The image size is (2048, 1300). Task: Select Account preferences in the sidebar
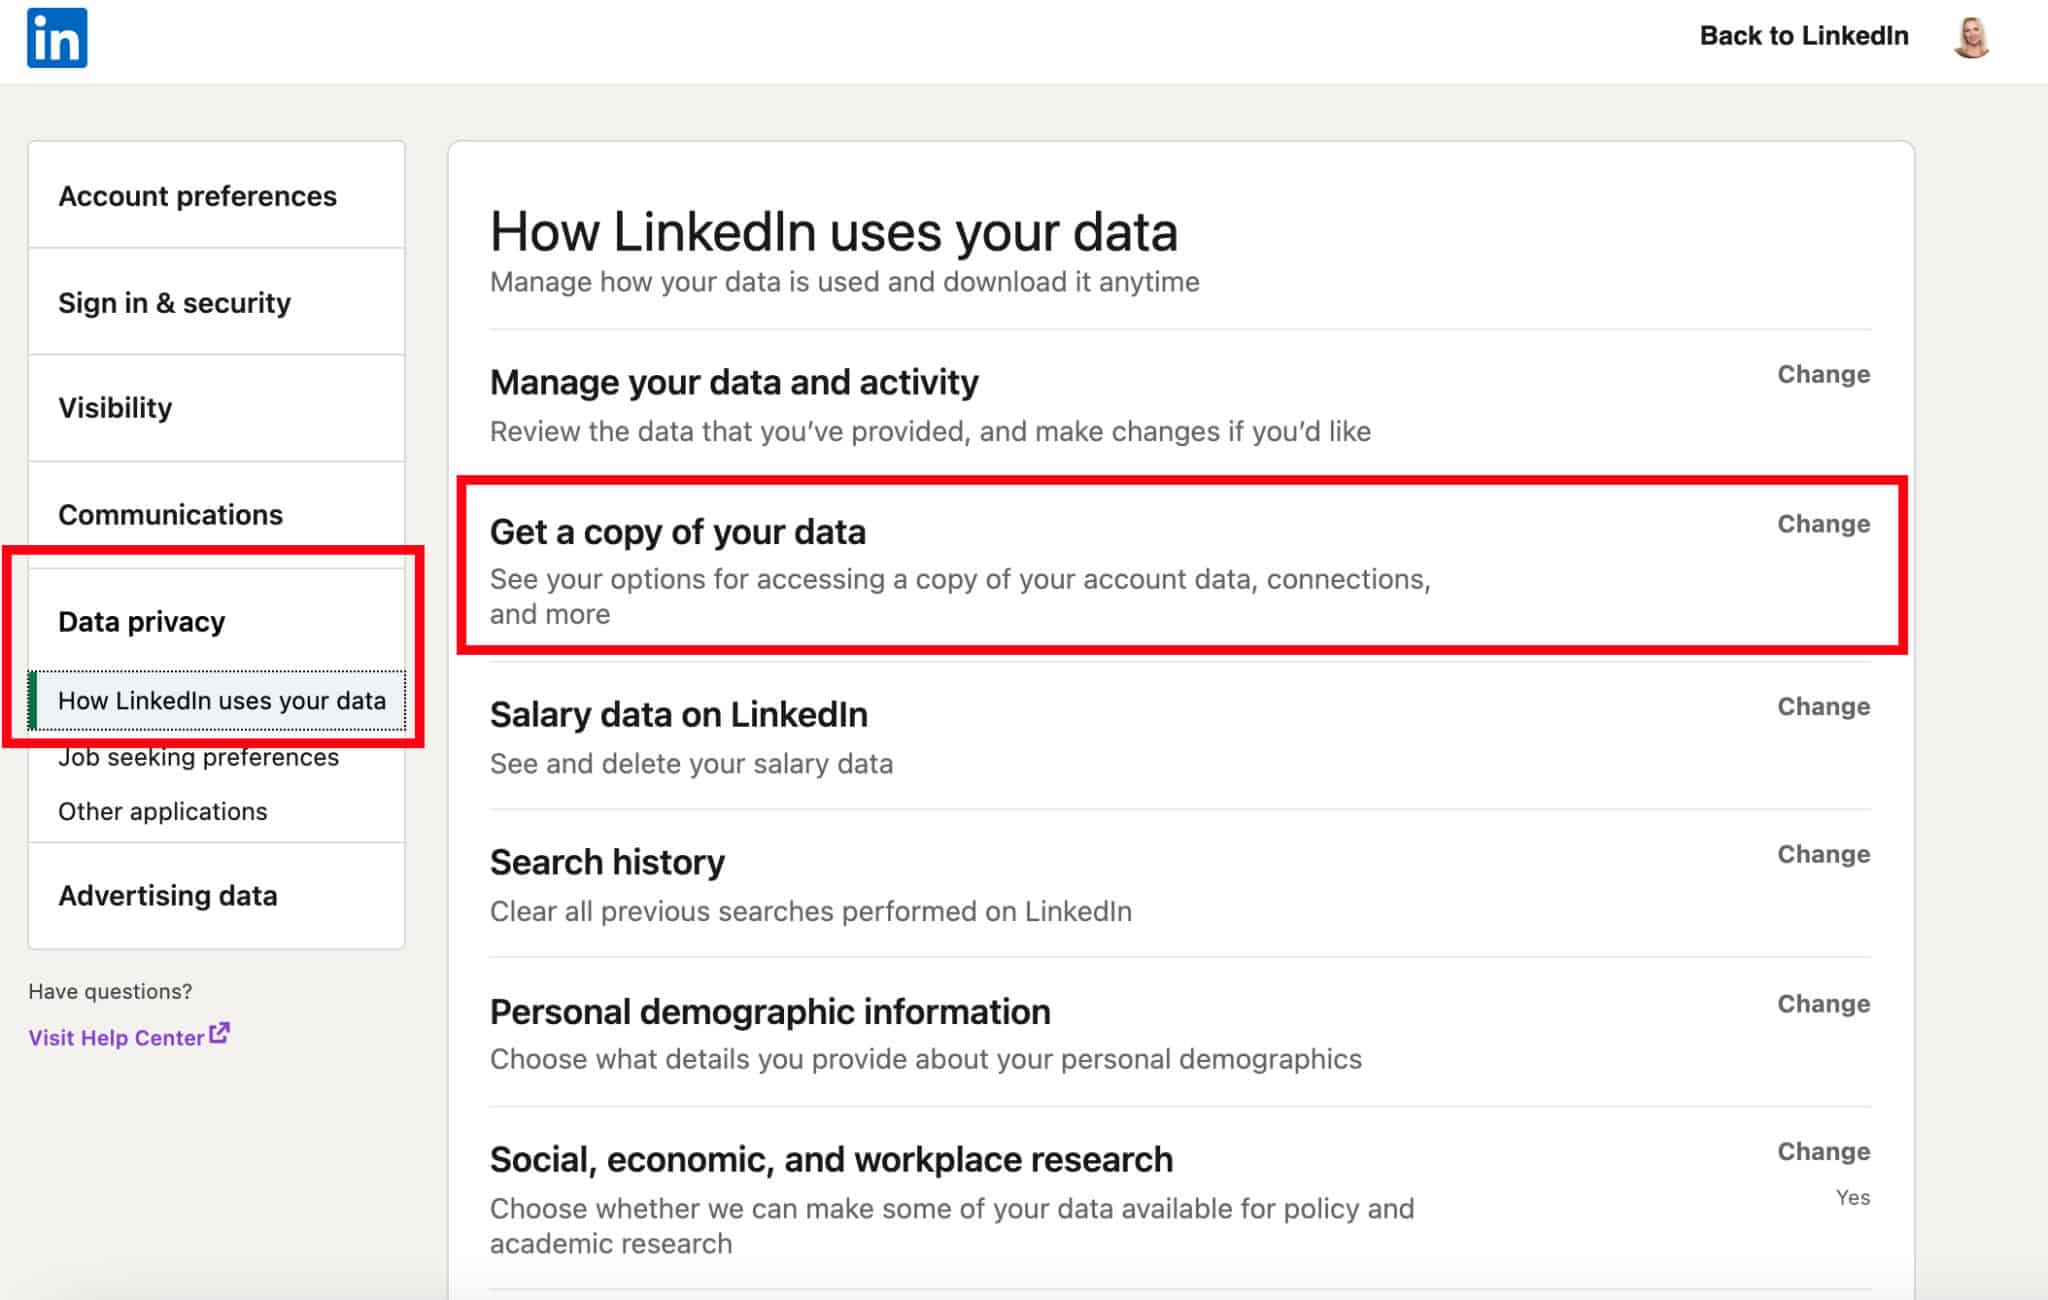pos(196,196)
